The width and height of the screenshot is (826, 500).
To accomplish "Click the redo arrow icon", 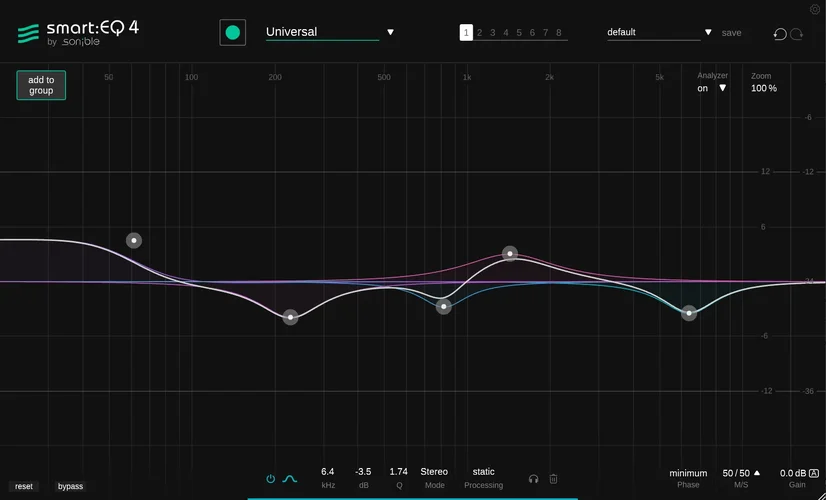I will 796,34.
